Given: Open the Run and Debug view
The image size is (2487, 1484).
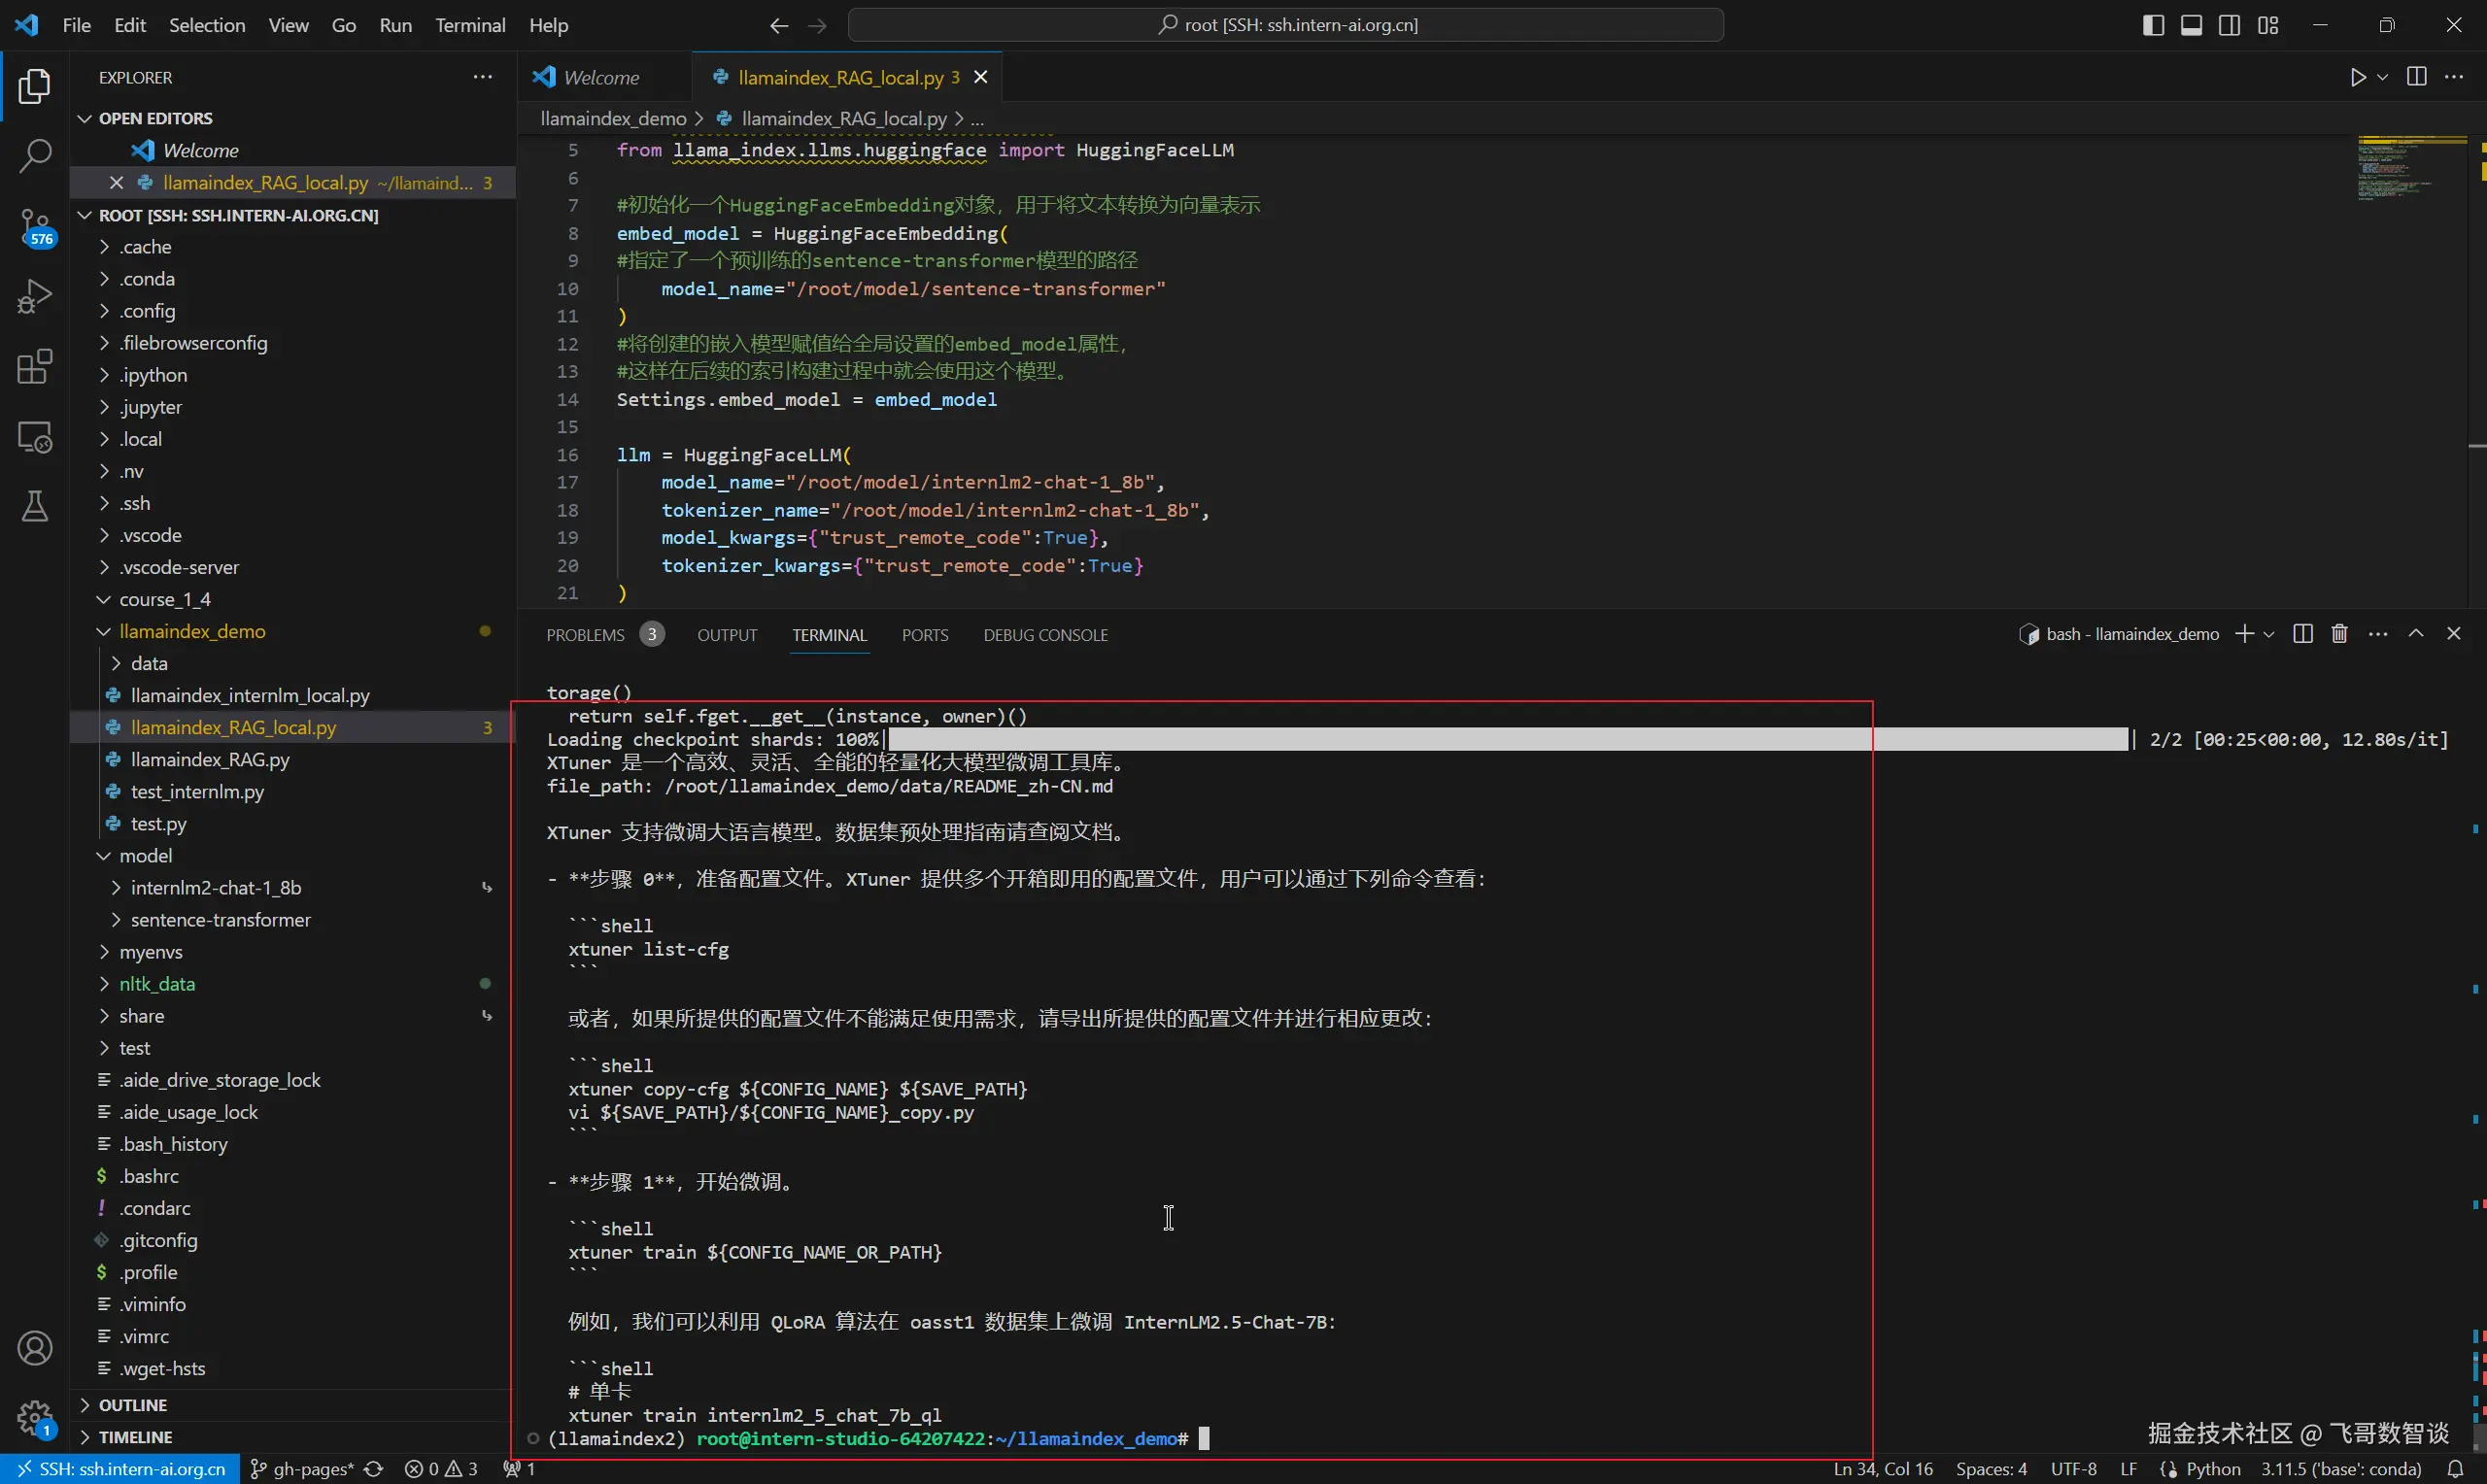Looking at the screenshot, I should click(x=35, y=297).
